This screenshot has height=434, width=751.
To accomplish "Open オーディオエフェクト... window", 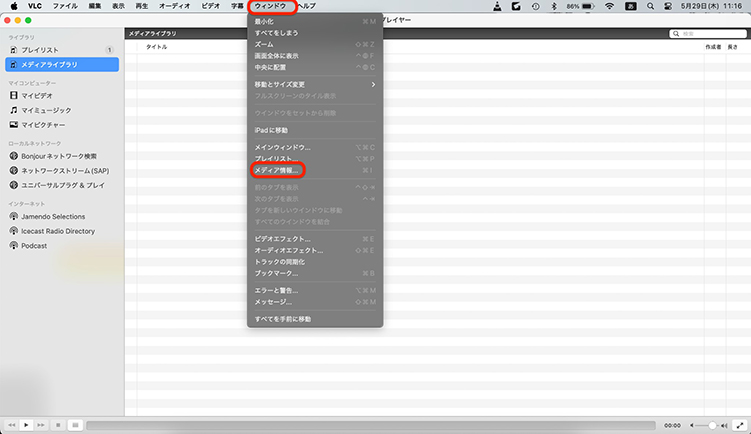I will point(315,251).
